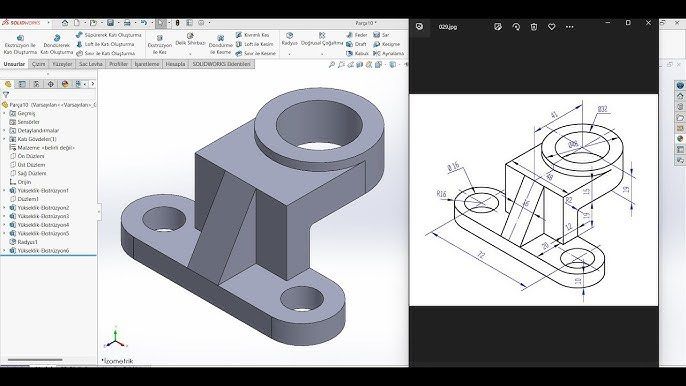
Task: Switch to the Çizim tab
Action: point(38,64)
